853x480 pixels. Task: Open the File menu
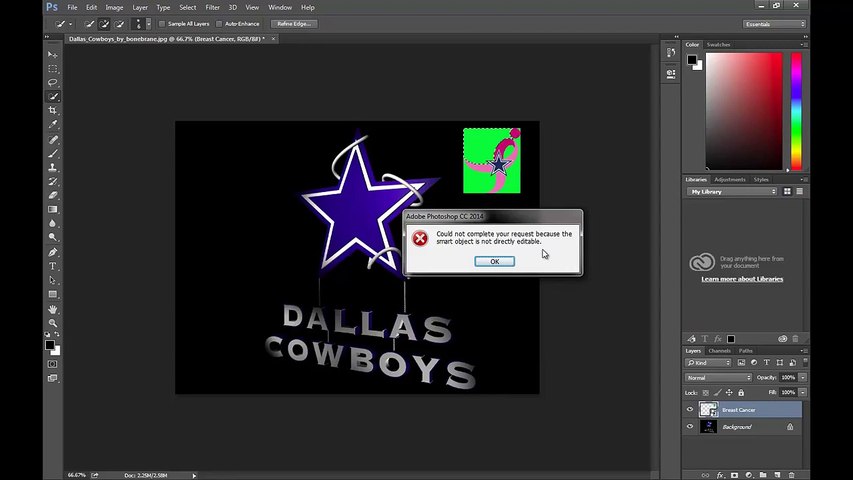[x=72, y=8]
